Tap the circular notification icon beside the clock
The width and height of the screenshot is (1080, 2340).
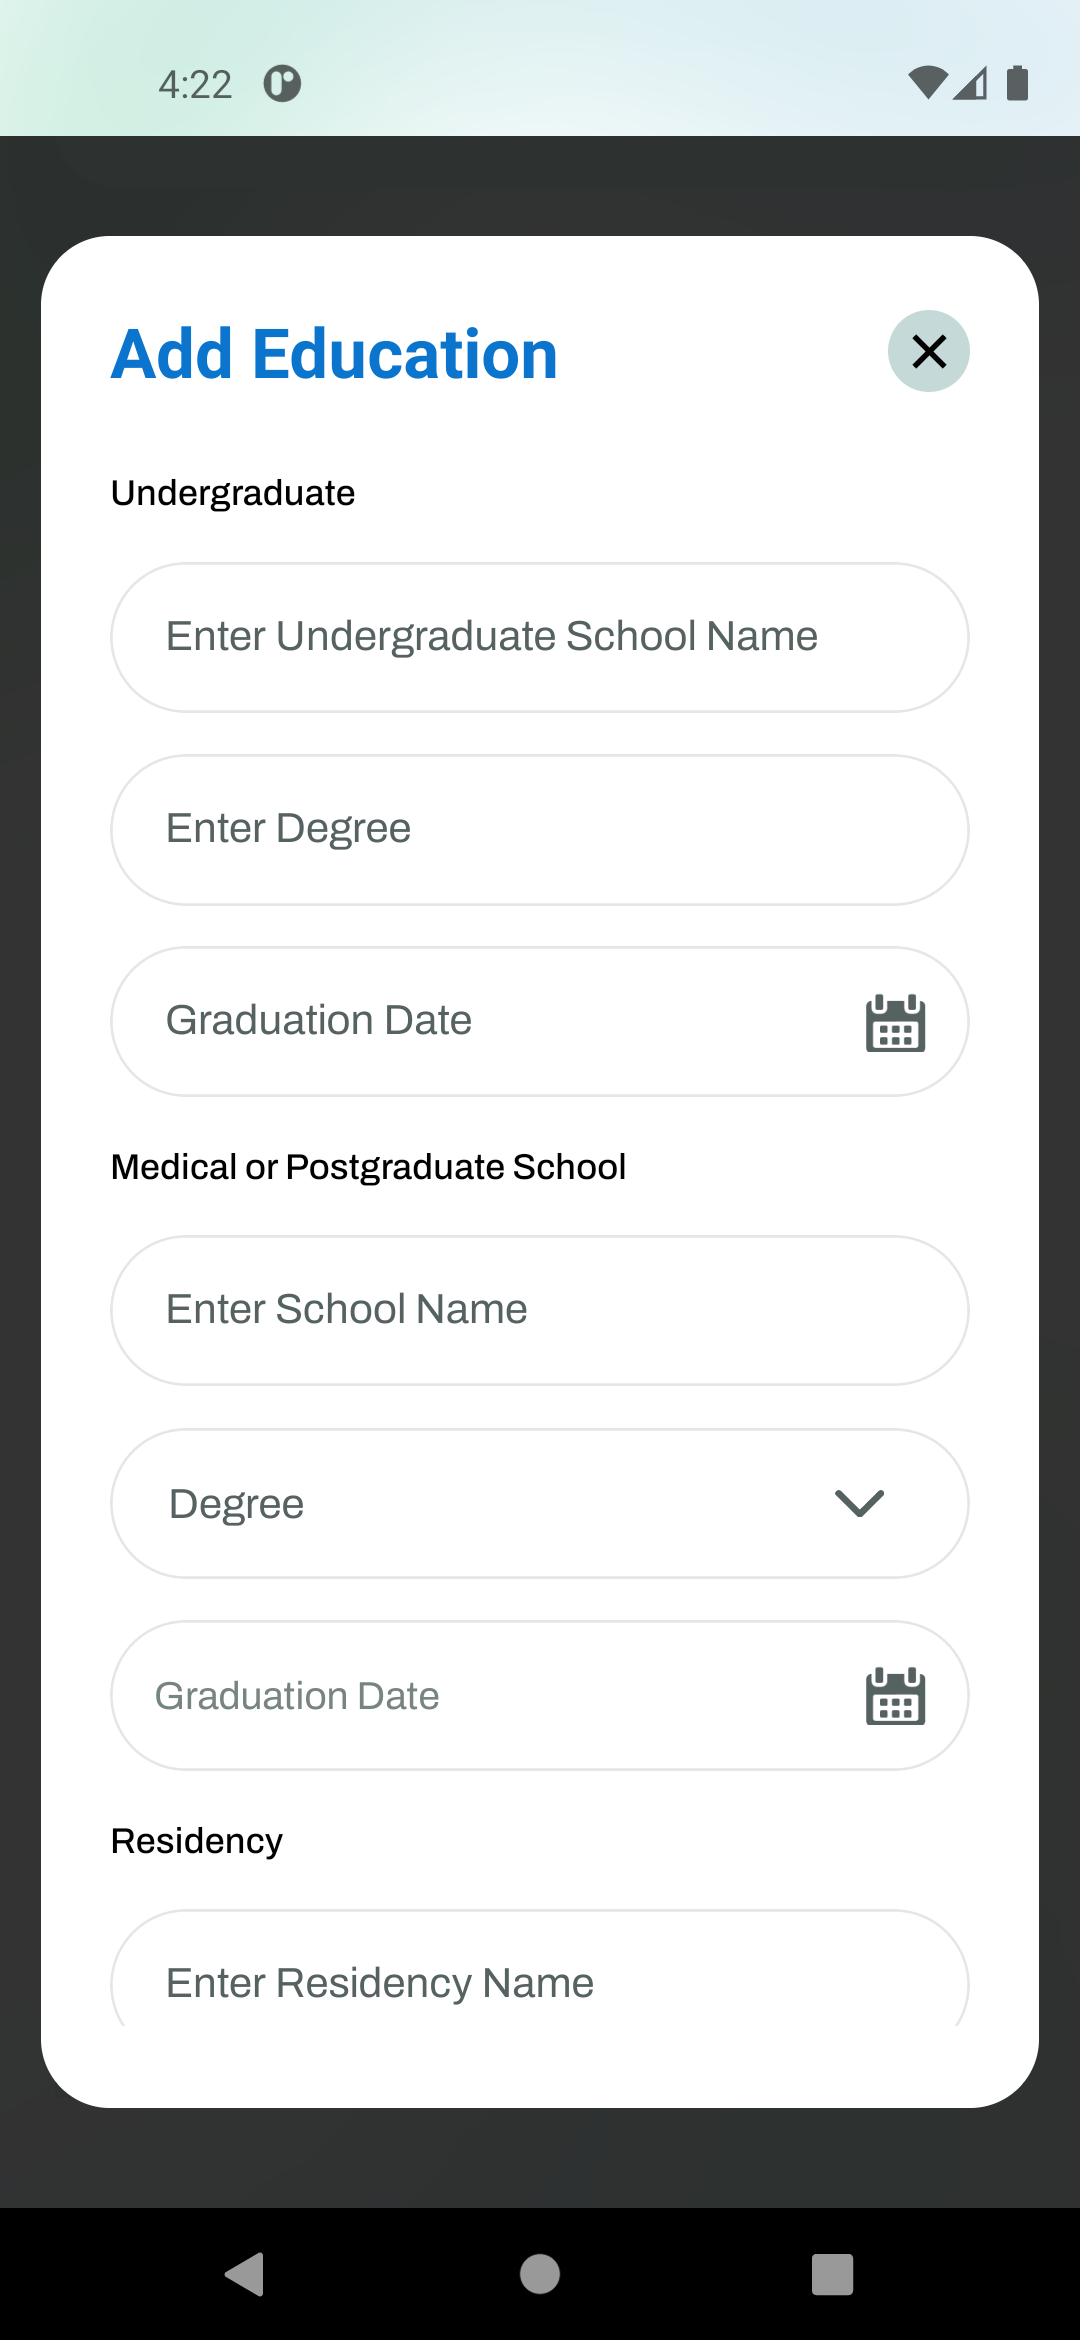coord(282,84)
